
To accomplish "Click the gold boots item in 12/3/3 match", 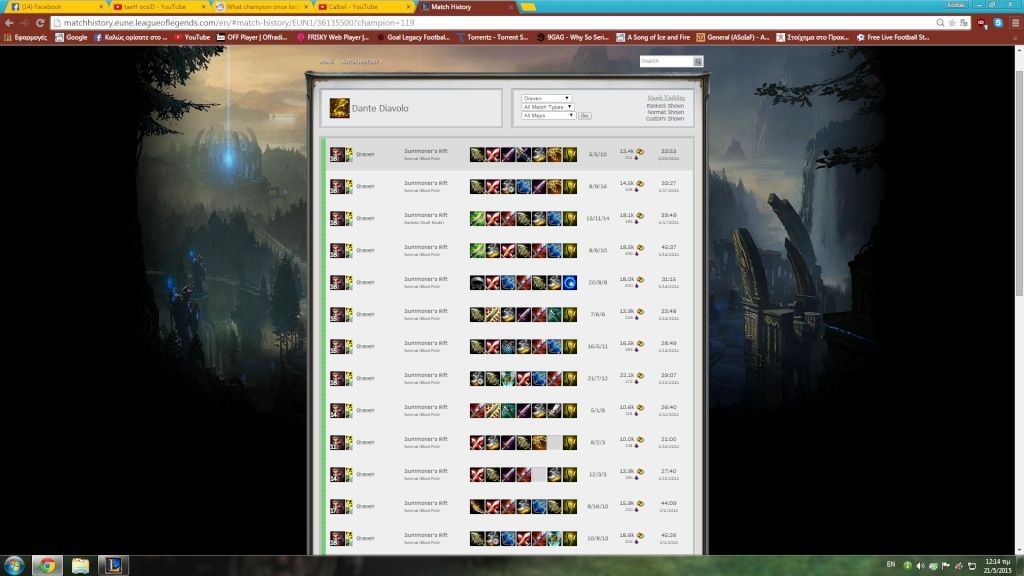I will [x=554, y=474].
